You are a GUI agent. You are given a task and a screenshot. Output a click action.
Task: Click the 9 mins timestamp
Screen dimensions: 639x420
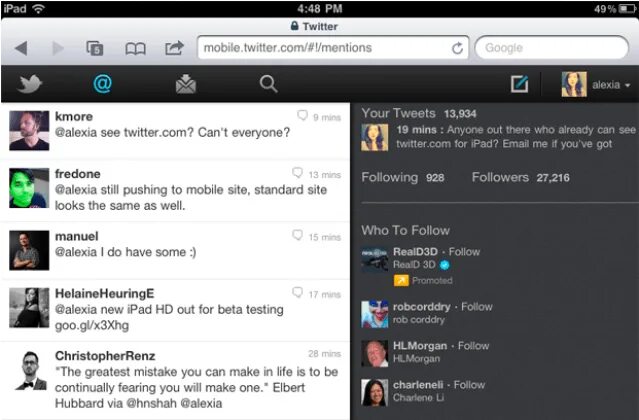tap(327, 118)
